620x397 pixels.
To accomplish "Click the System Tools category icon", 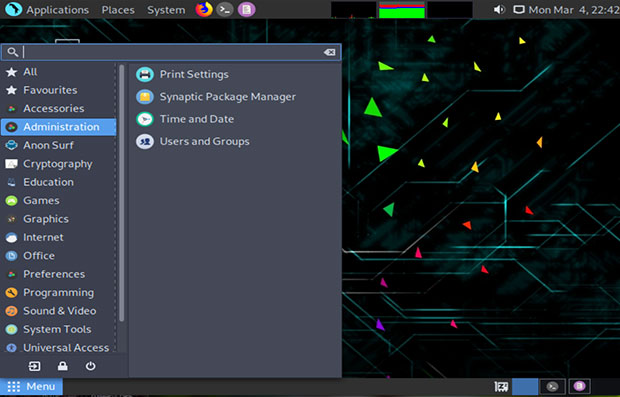I will click(x=11, y=329).
